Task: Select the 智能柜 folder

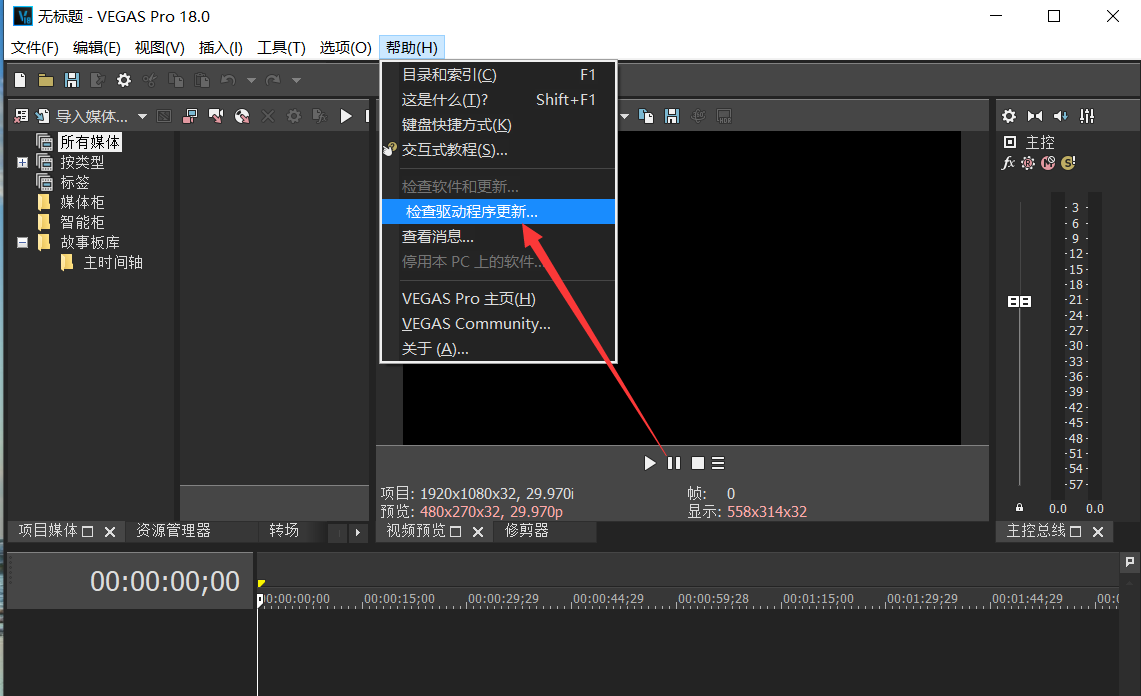Action: 82,222
